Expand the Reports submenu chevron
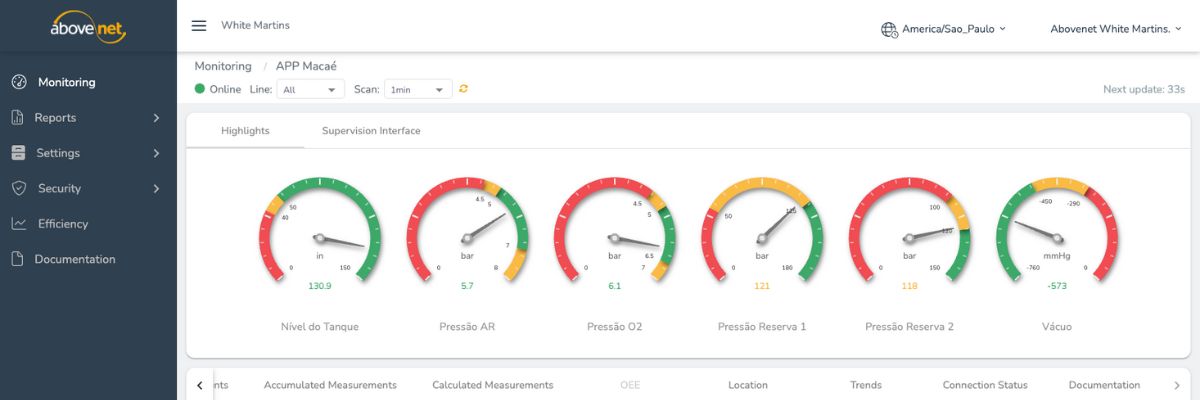 point(156,118)
